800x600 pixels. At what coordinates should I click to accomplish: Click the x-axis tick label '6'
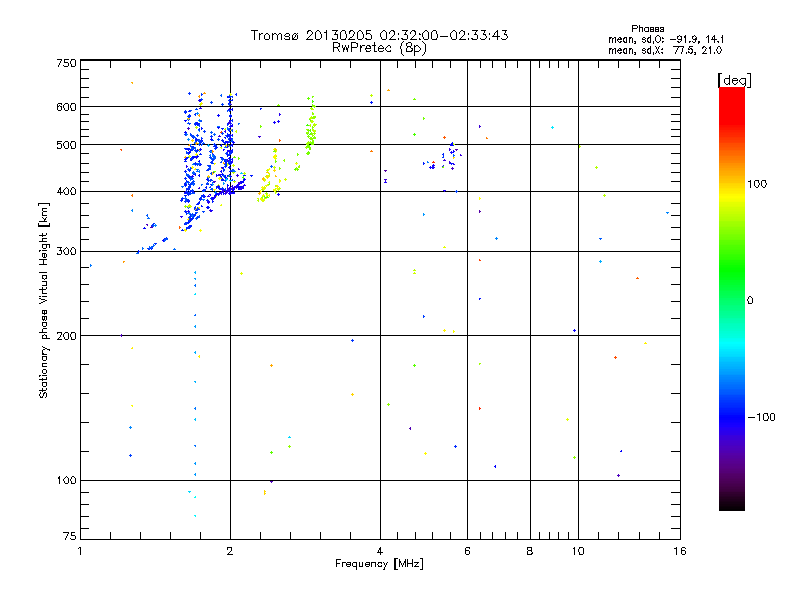click(x=467, y=551)
